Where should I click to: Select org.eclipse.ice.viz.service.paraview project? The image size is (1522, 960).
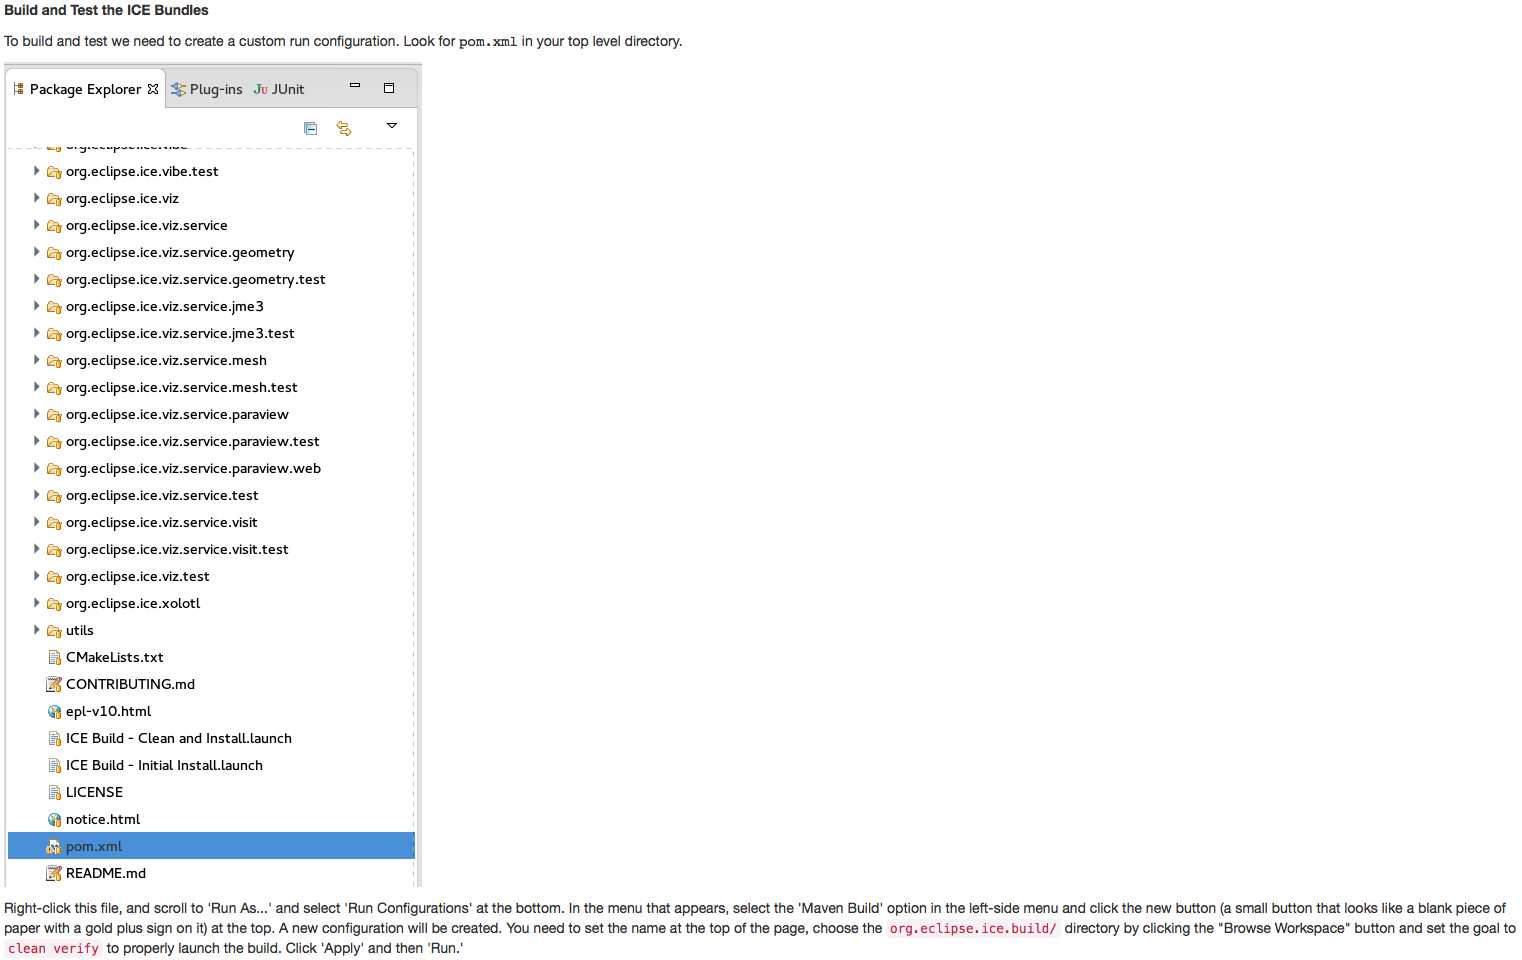coord(177,414)
